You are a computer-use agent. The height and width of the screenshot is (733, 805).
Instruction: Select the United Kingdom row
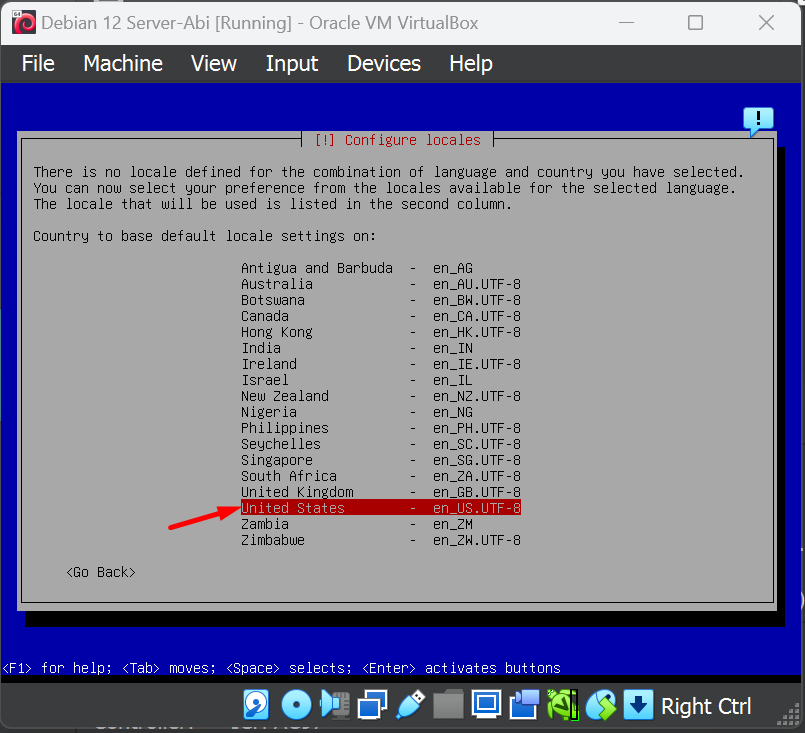381,492
